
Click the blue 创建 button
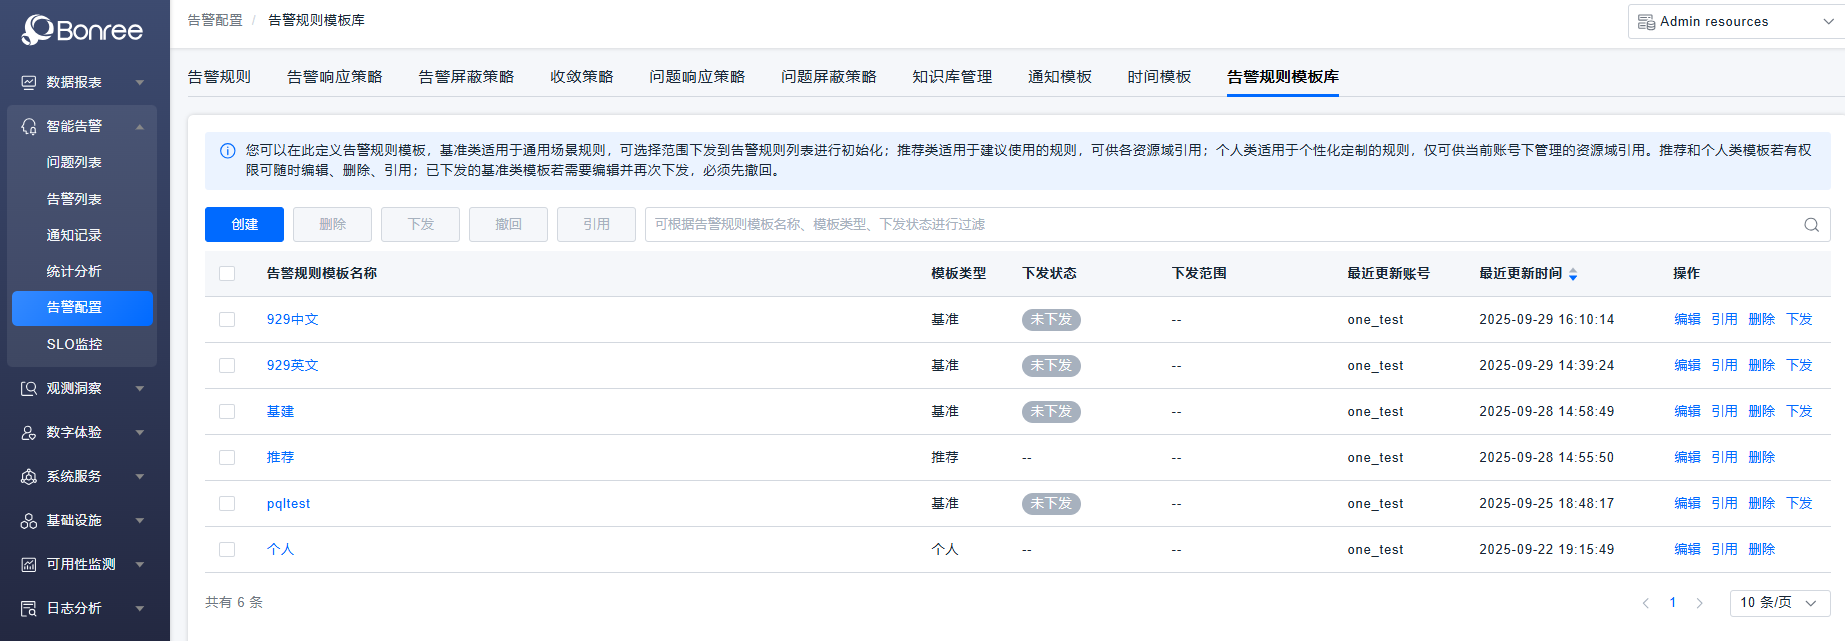[244, 225]
